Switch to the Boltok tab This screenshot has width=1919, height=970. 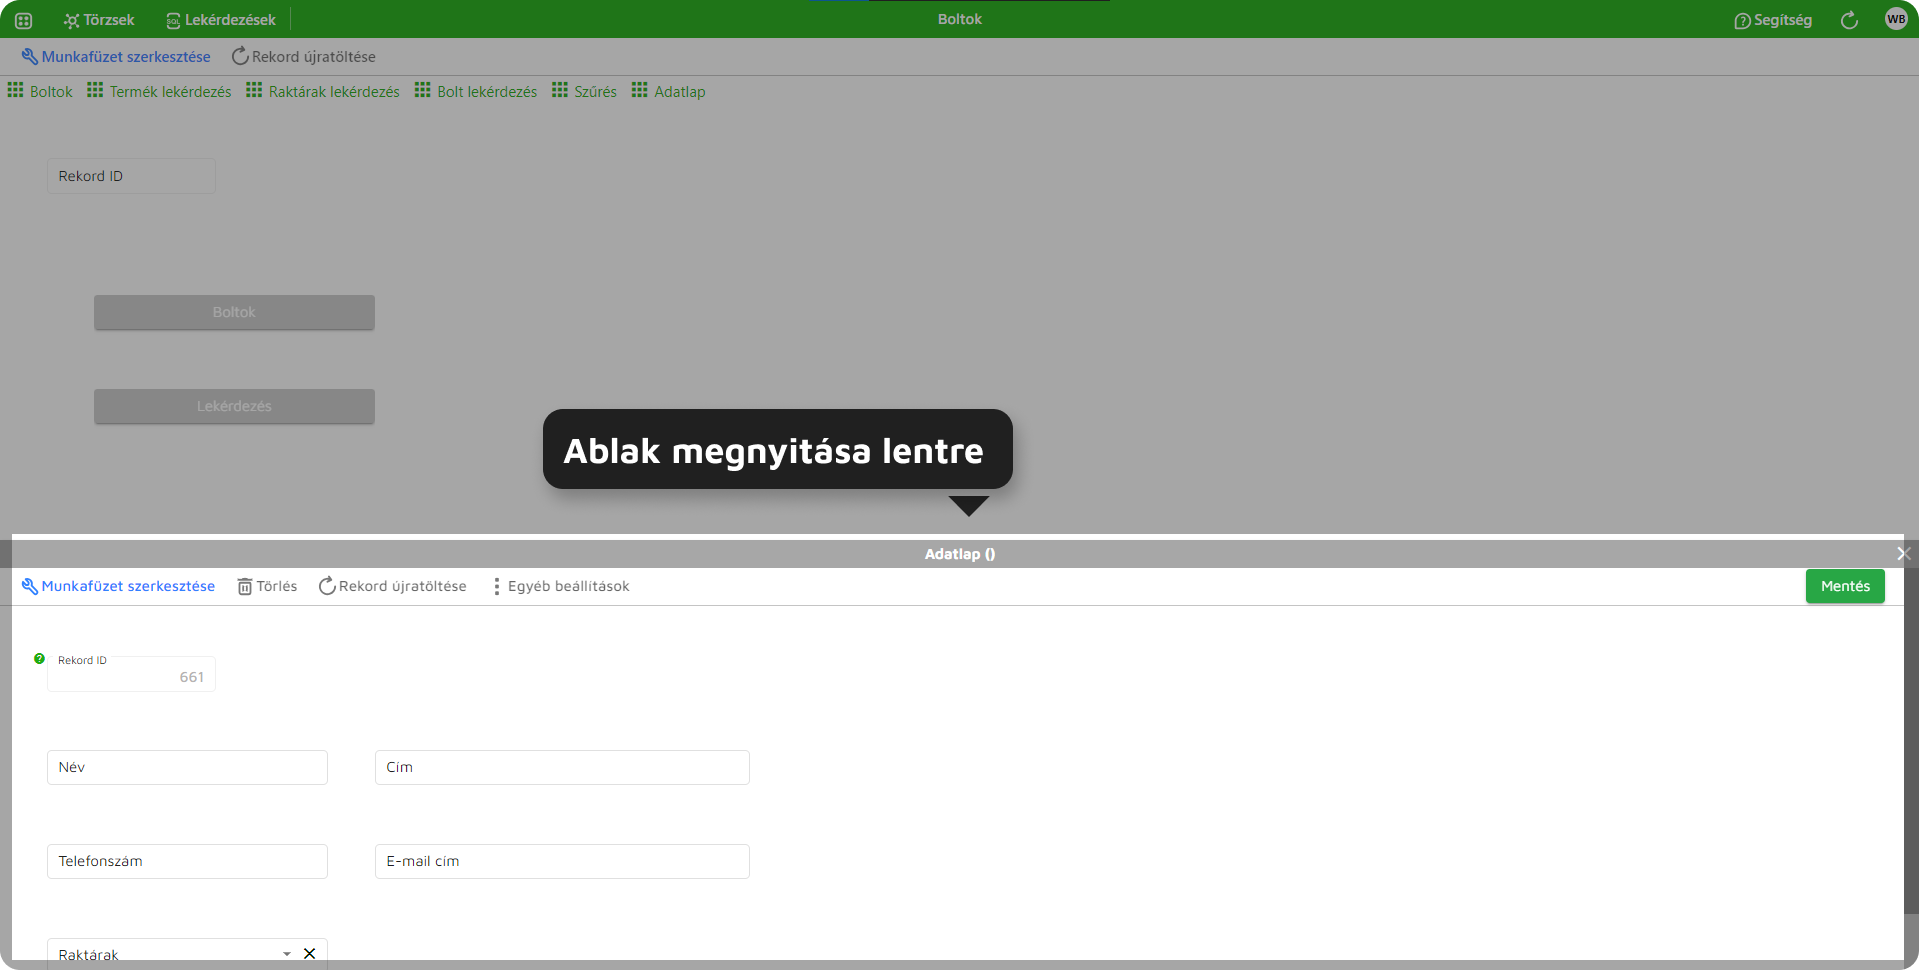click(x=40, y=91)
